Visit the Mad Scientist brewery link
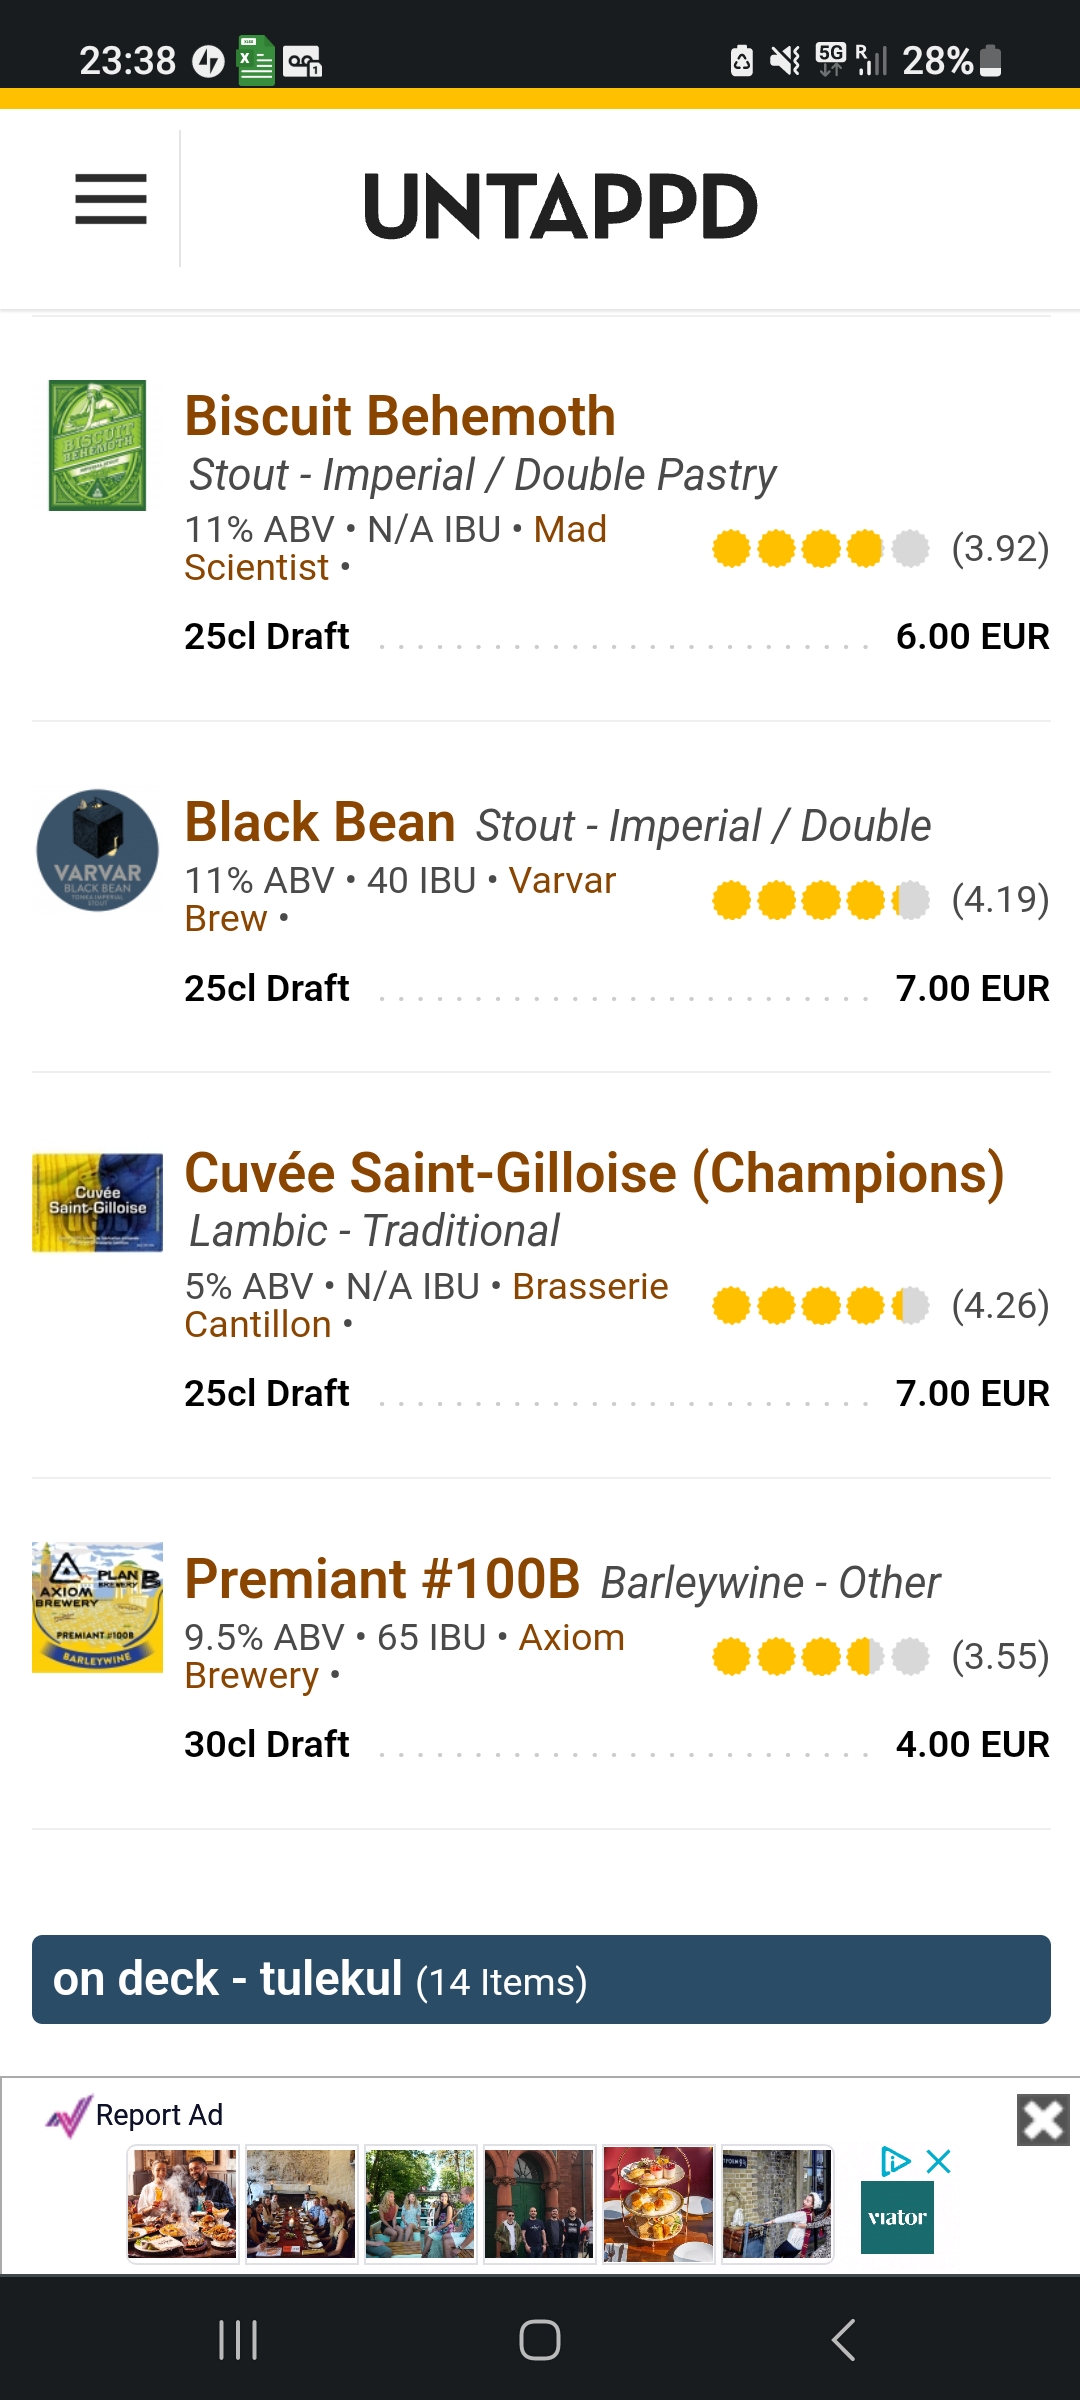1080x2400 pixels. [570, 530]
